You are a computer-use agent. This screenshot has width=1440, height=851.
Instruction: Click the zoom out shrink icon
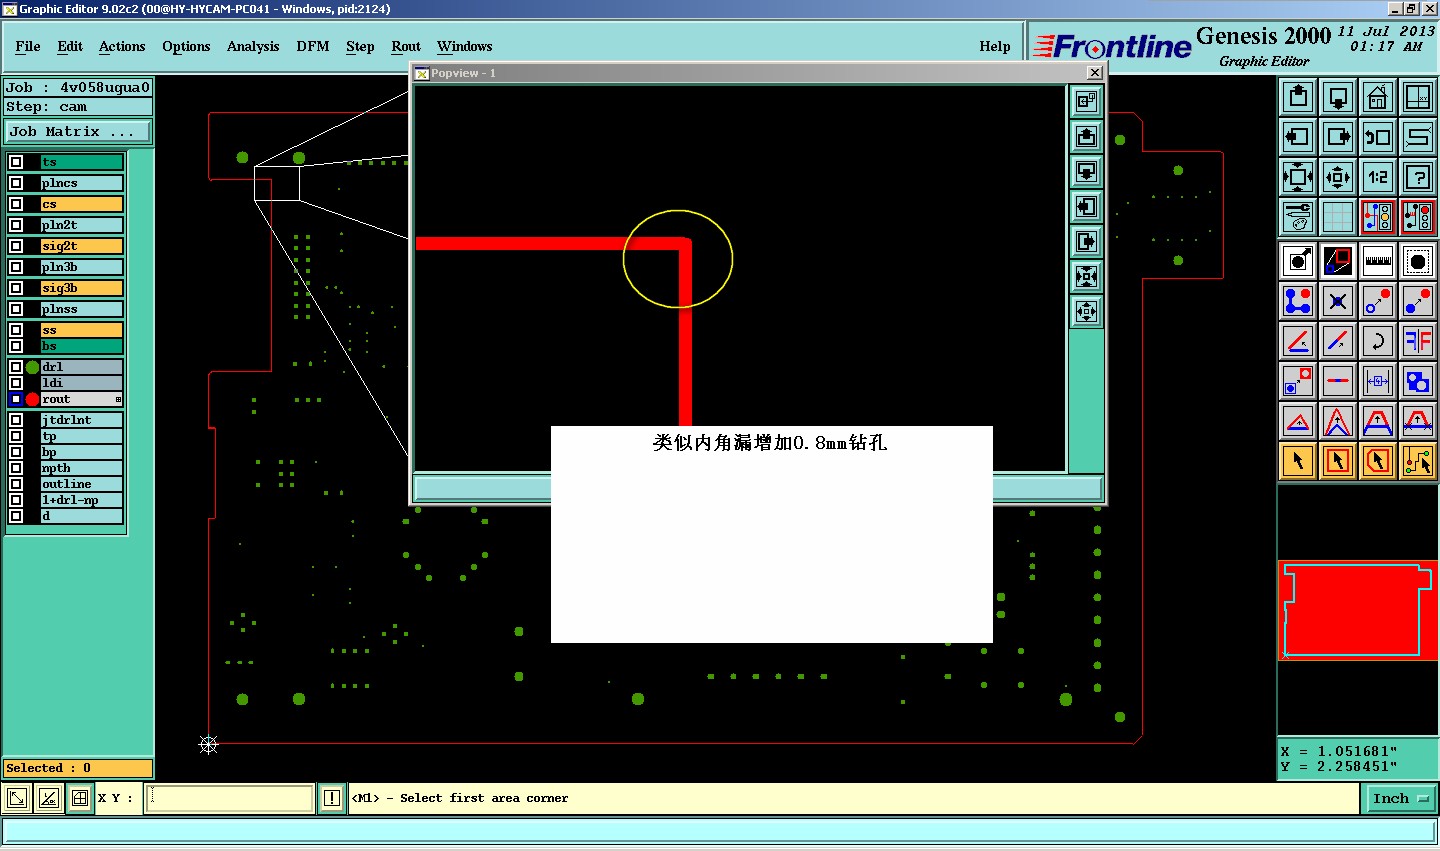(x=1338, y=177)
